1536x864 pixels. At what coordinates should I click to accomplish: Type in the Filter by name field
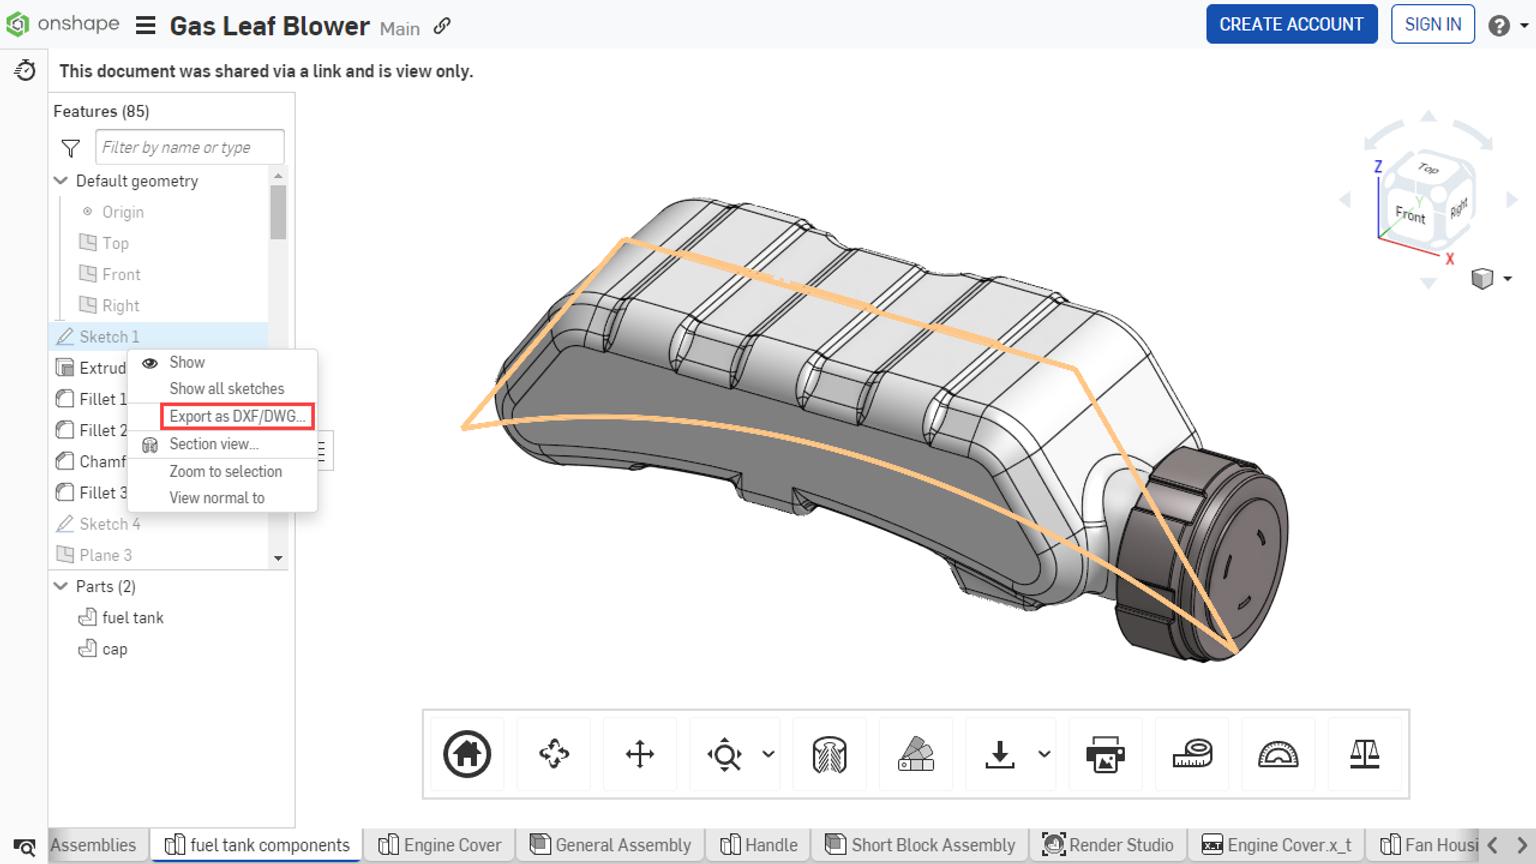click(x=190, y=147)
